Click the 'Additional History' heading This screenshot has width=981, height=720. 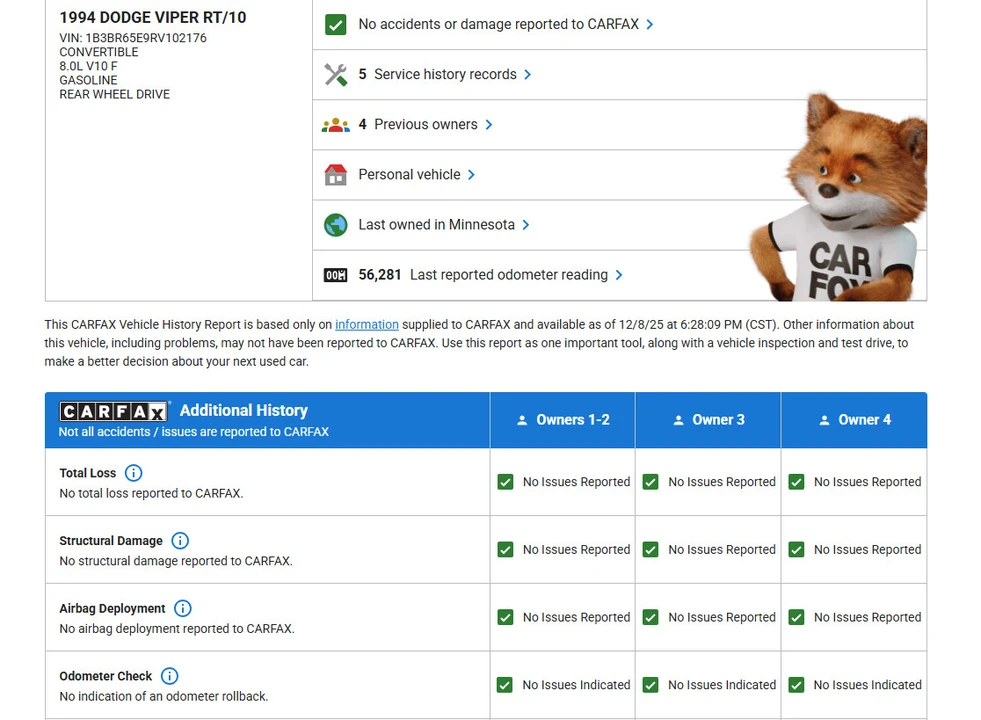pos(244,410)
